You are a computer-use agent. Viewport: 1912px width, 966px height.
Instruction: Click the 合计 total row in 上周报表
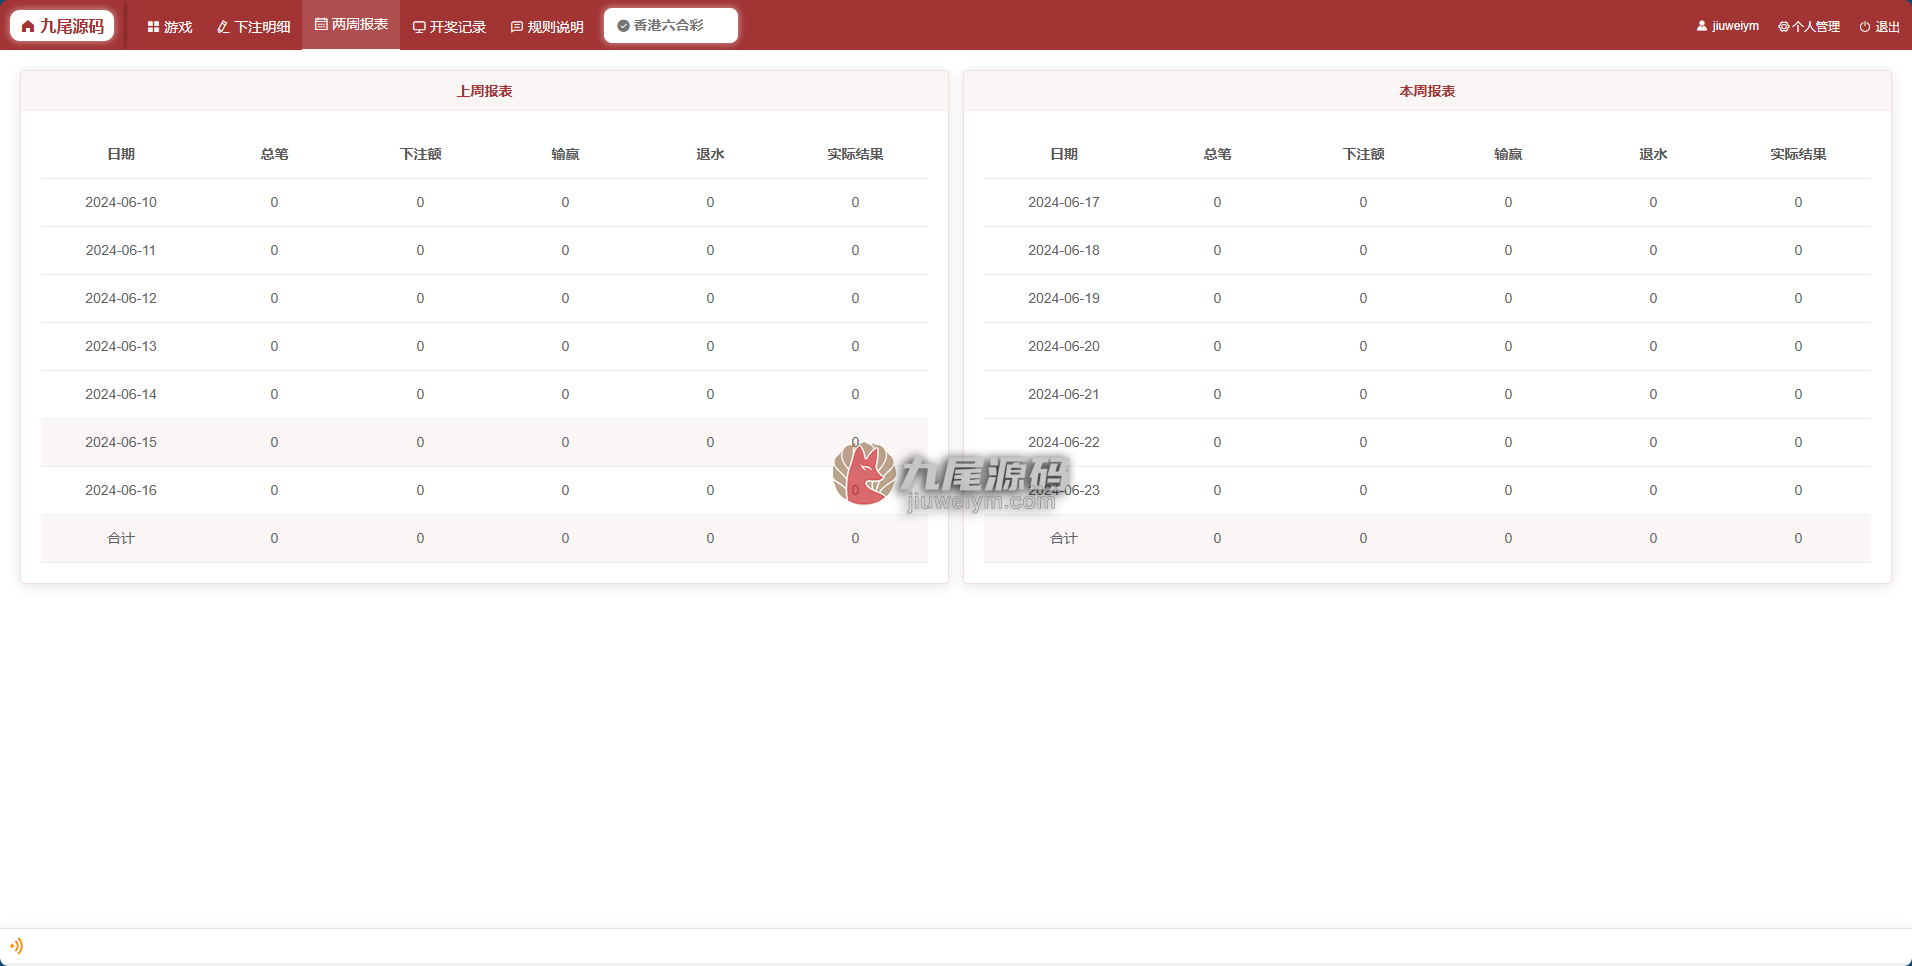pyautogui.click(x=484, y=538)
